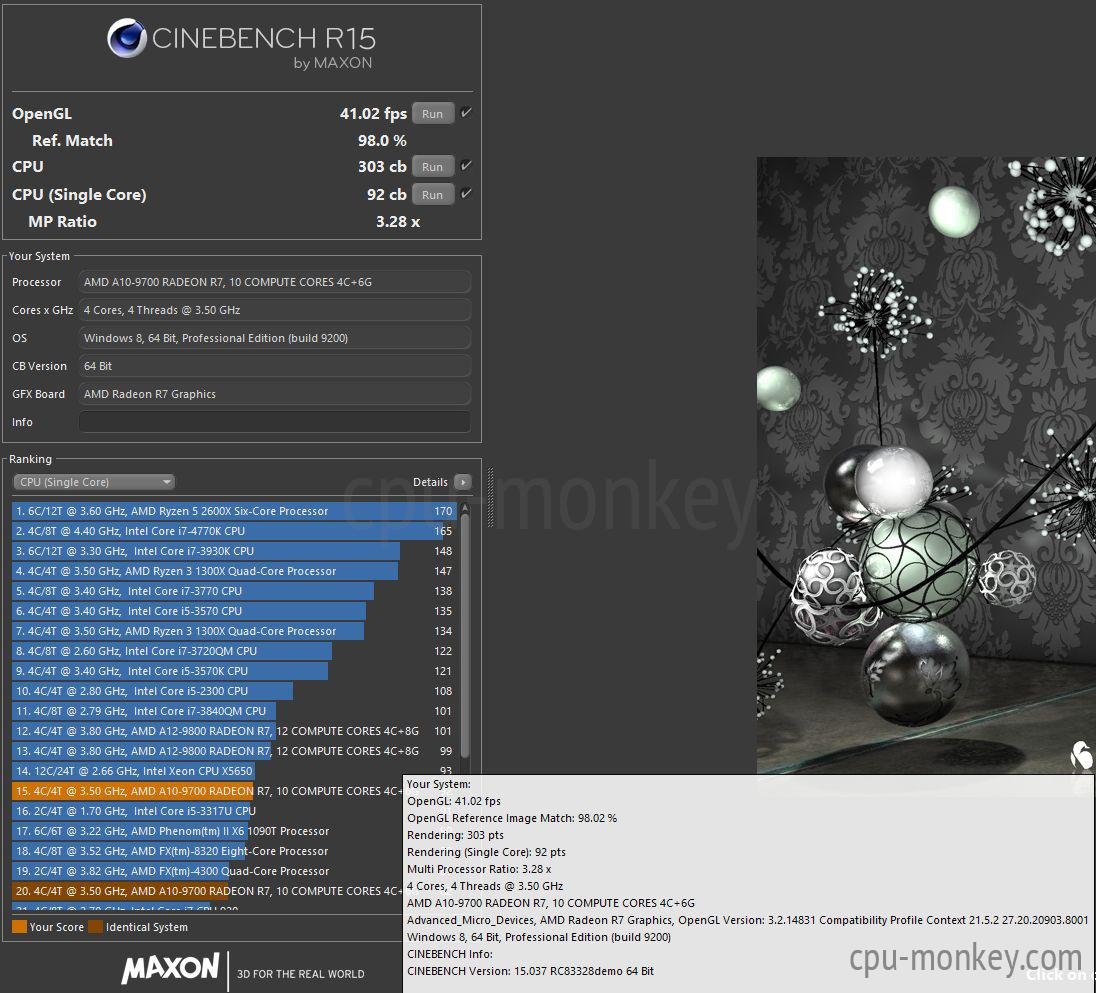Select ranking row 16 Intel Core i5-3317U
Viewport: 1096px width, 993px height.
[208, 811]
